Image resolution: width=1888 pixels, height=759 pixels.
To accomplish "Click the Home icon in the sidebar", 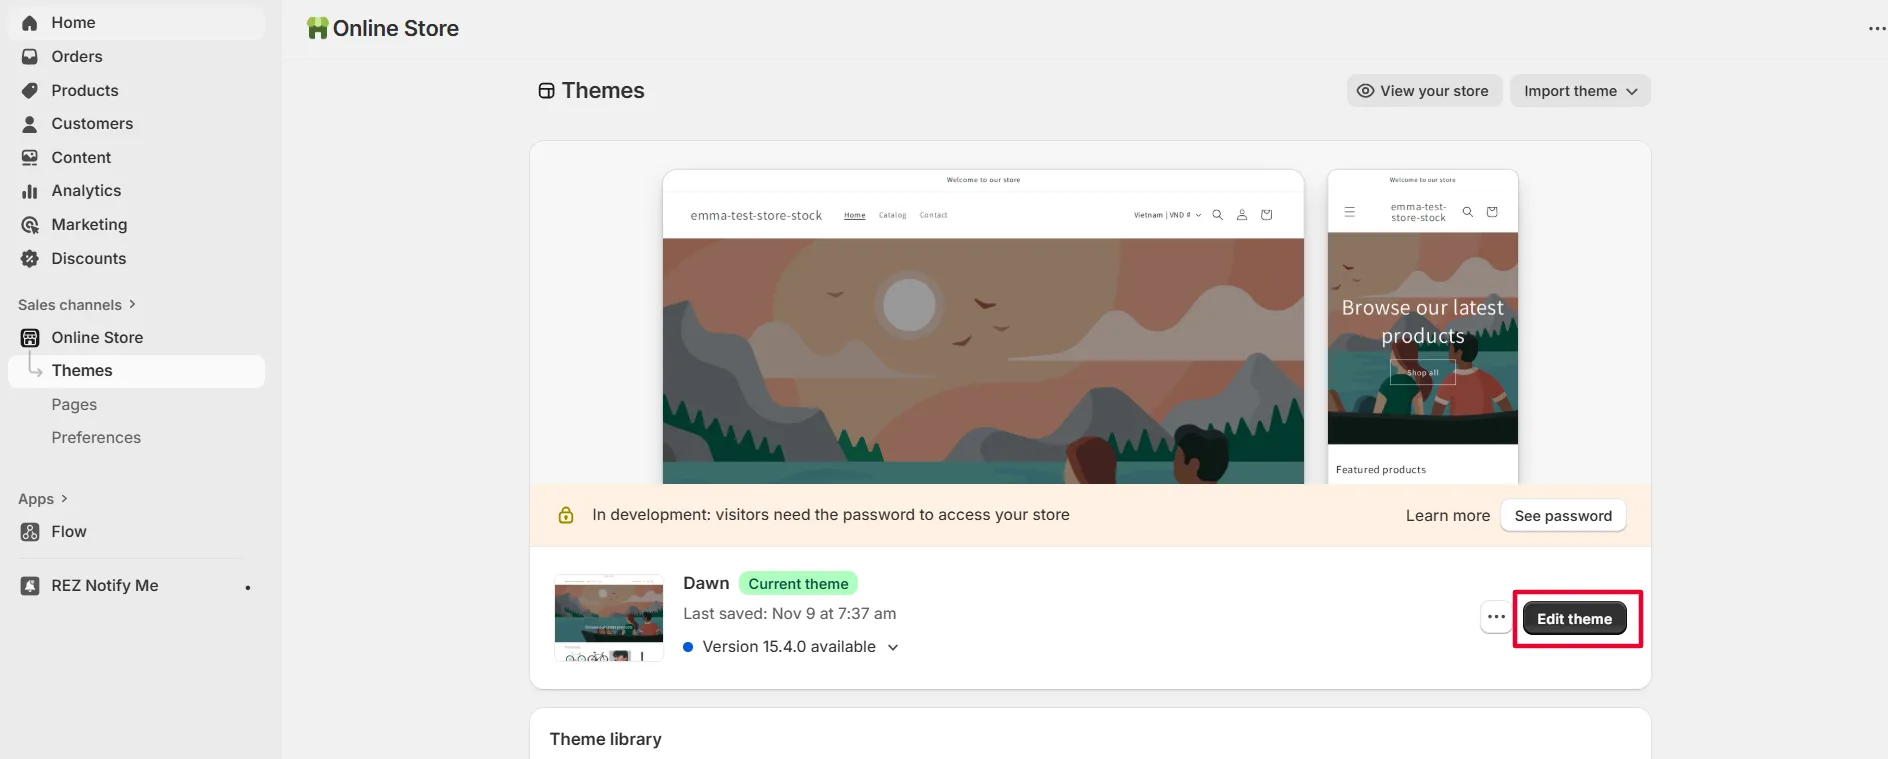I will pos(30,23).
